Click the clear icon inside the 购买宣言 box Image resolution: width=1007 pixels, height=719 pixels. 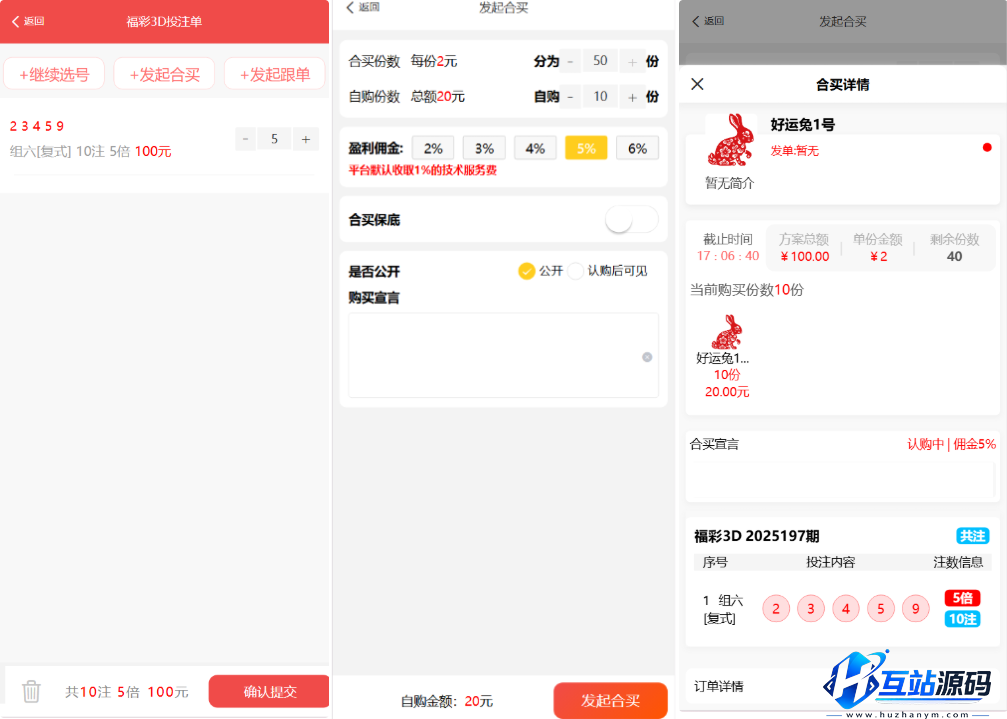646,356
